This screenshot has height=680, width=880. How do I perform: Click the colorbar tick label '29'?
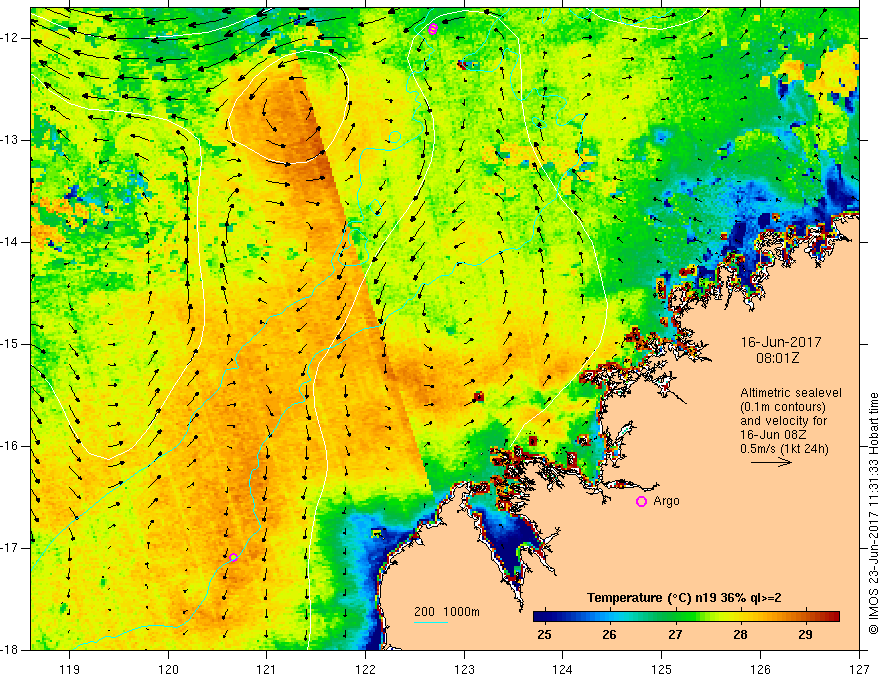805,635
